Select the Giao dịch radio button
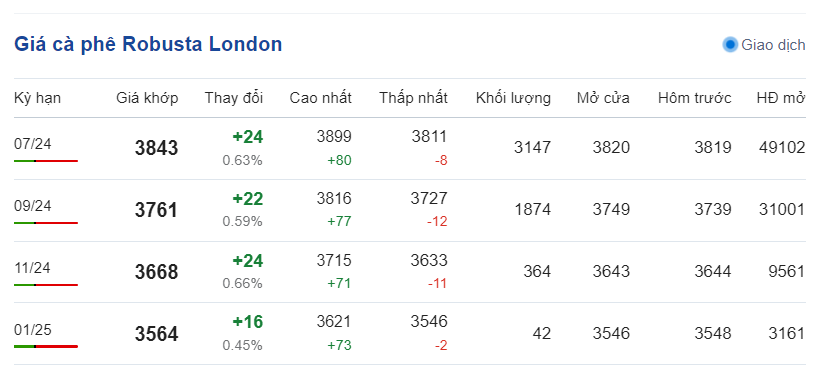Viewport: 835px width, 380px height. 730,45
